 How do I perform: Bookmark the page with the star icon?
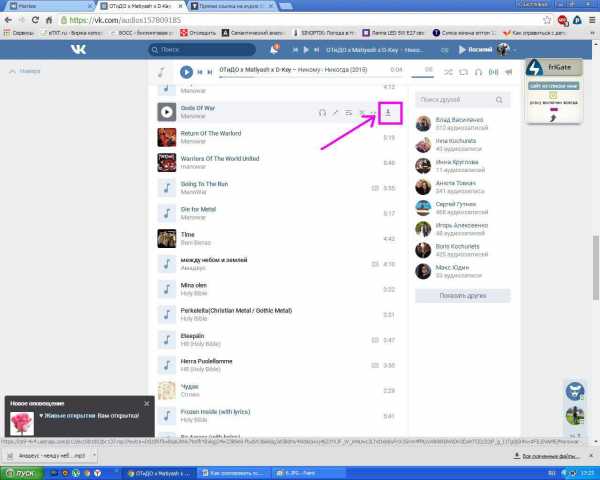click(548, 20)
